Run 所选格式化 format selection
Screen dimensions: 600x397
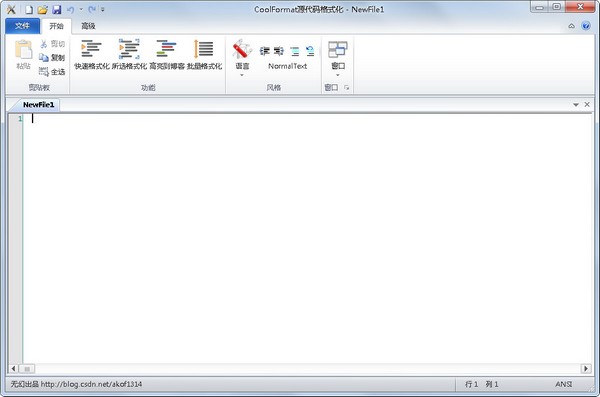coord(129,55)
